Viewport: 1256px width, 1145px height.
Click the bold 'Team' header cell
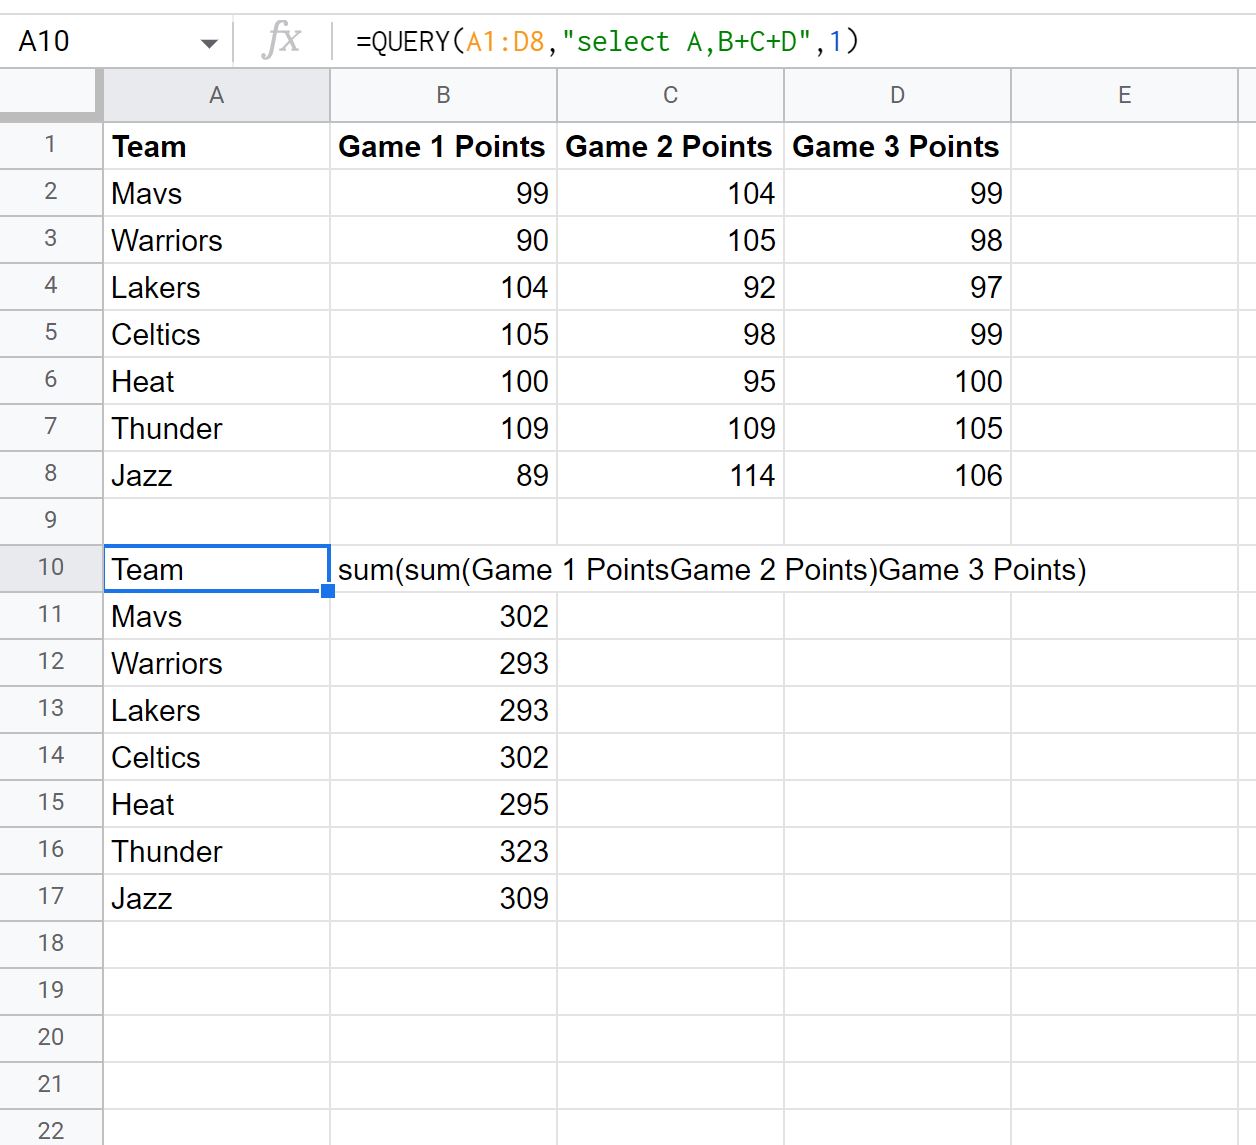[x=216, y=146]
